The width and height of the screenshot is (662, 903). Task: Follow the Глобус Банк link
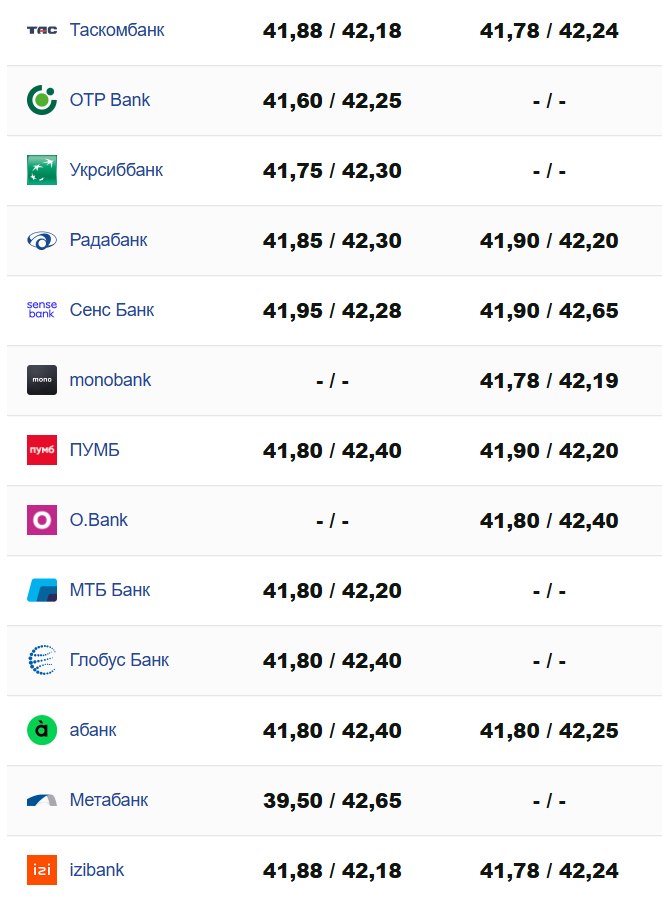click(119, 660)
